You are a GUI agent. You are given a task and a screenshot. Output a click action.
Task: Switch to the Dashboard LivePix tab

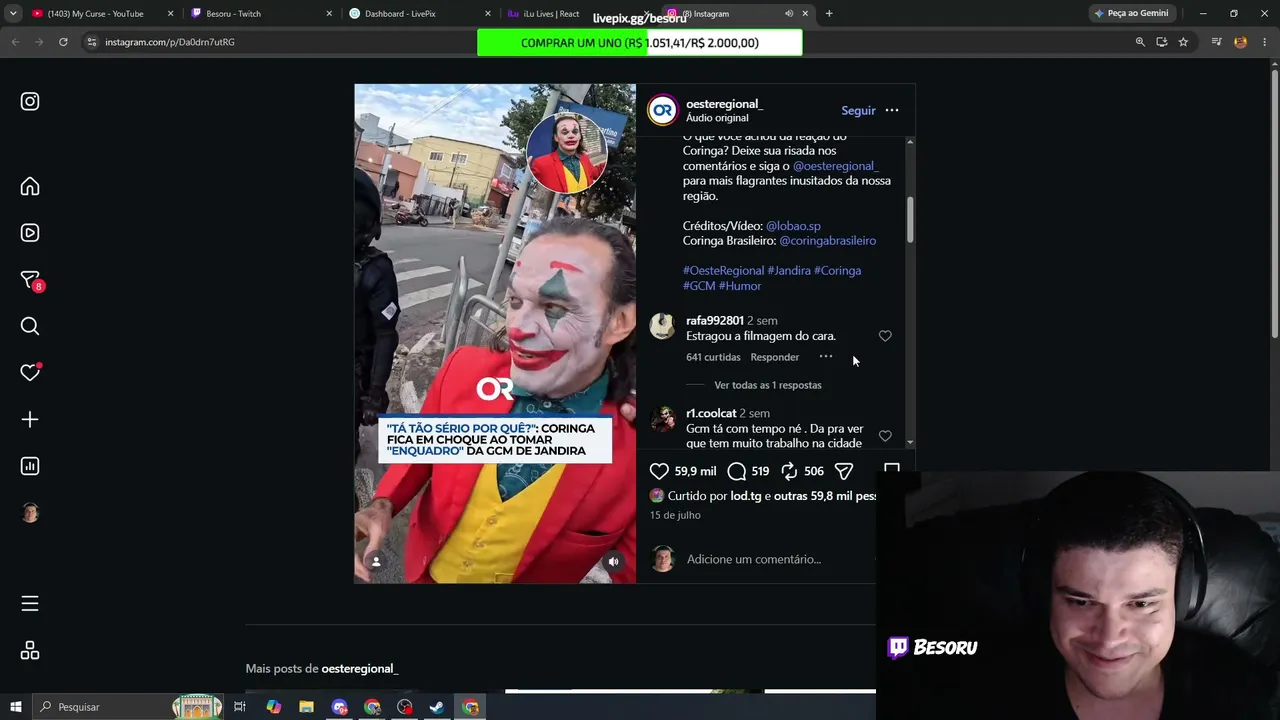[399, 14]
